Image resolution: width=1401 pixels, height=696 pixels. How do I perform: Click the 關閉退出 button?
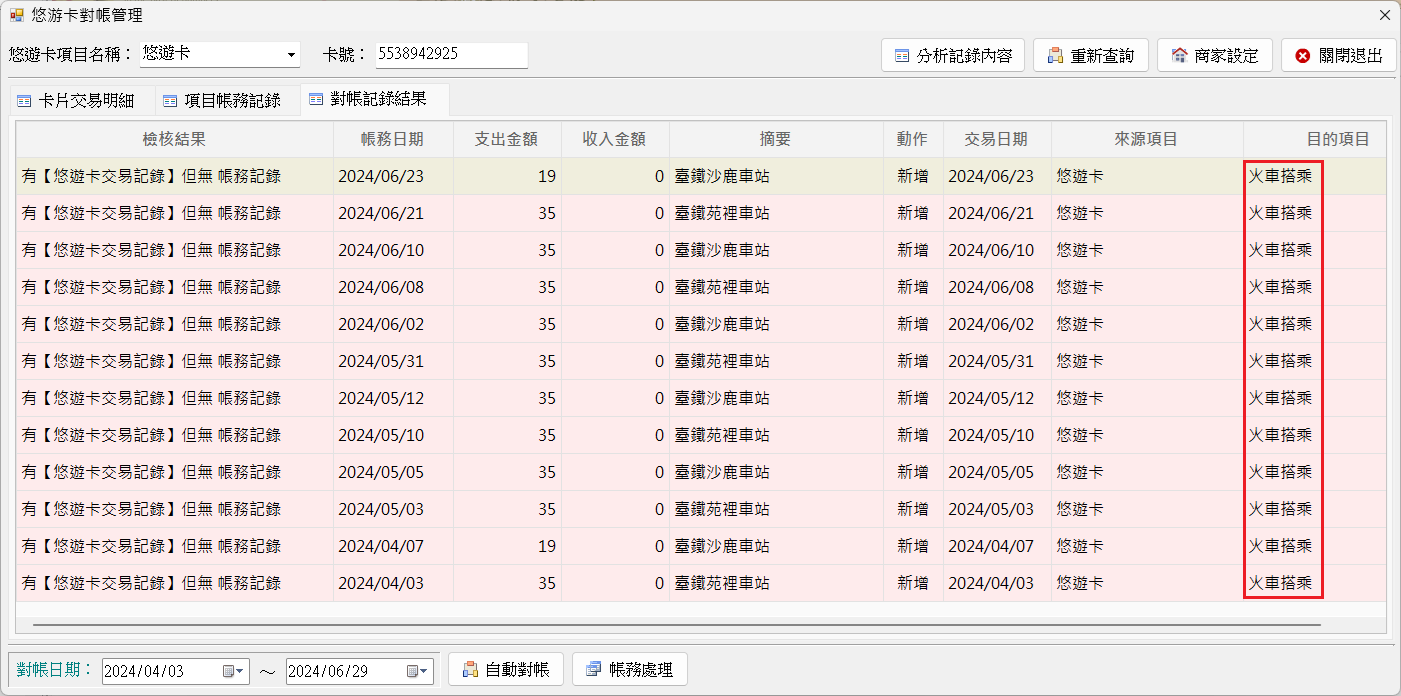(1339, 55)
